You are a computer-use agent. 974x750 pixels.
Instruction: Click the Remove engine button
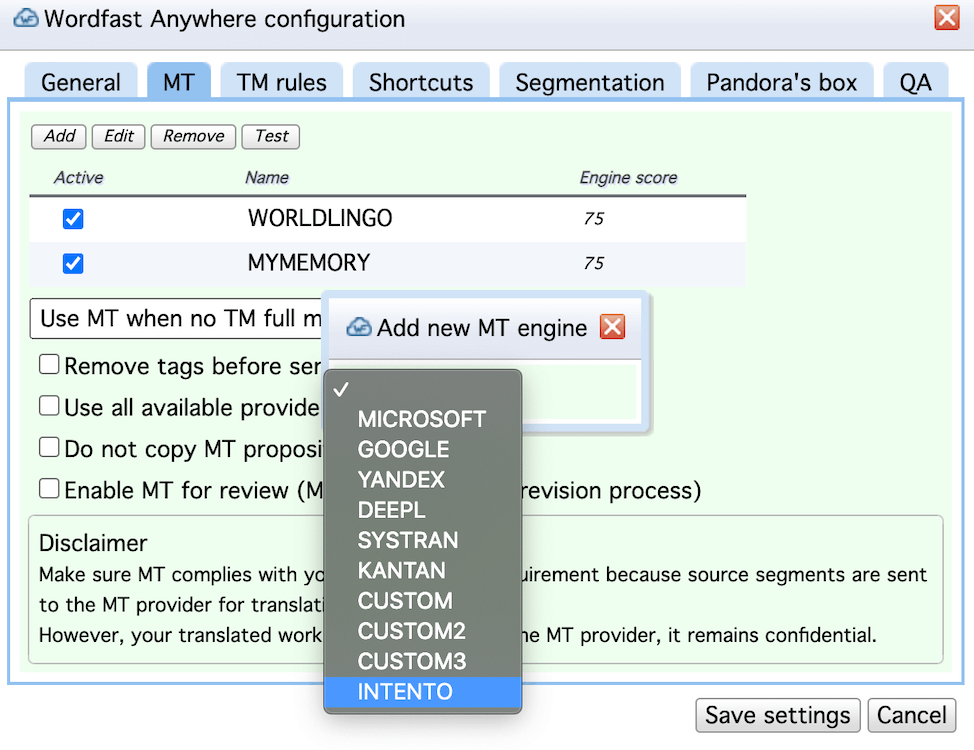[193, 136]
